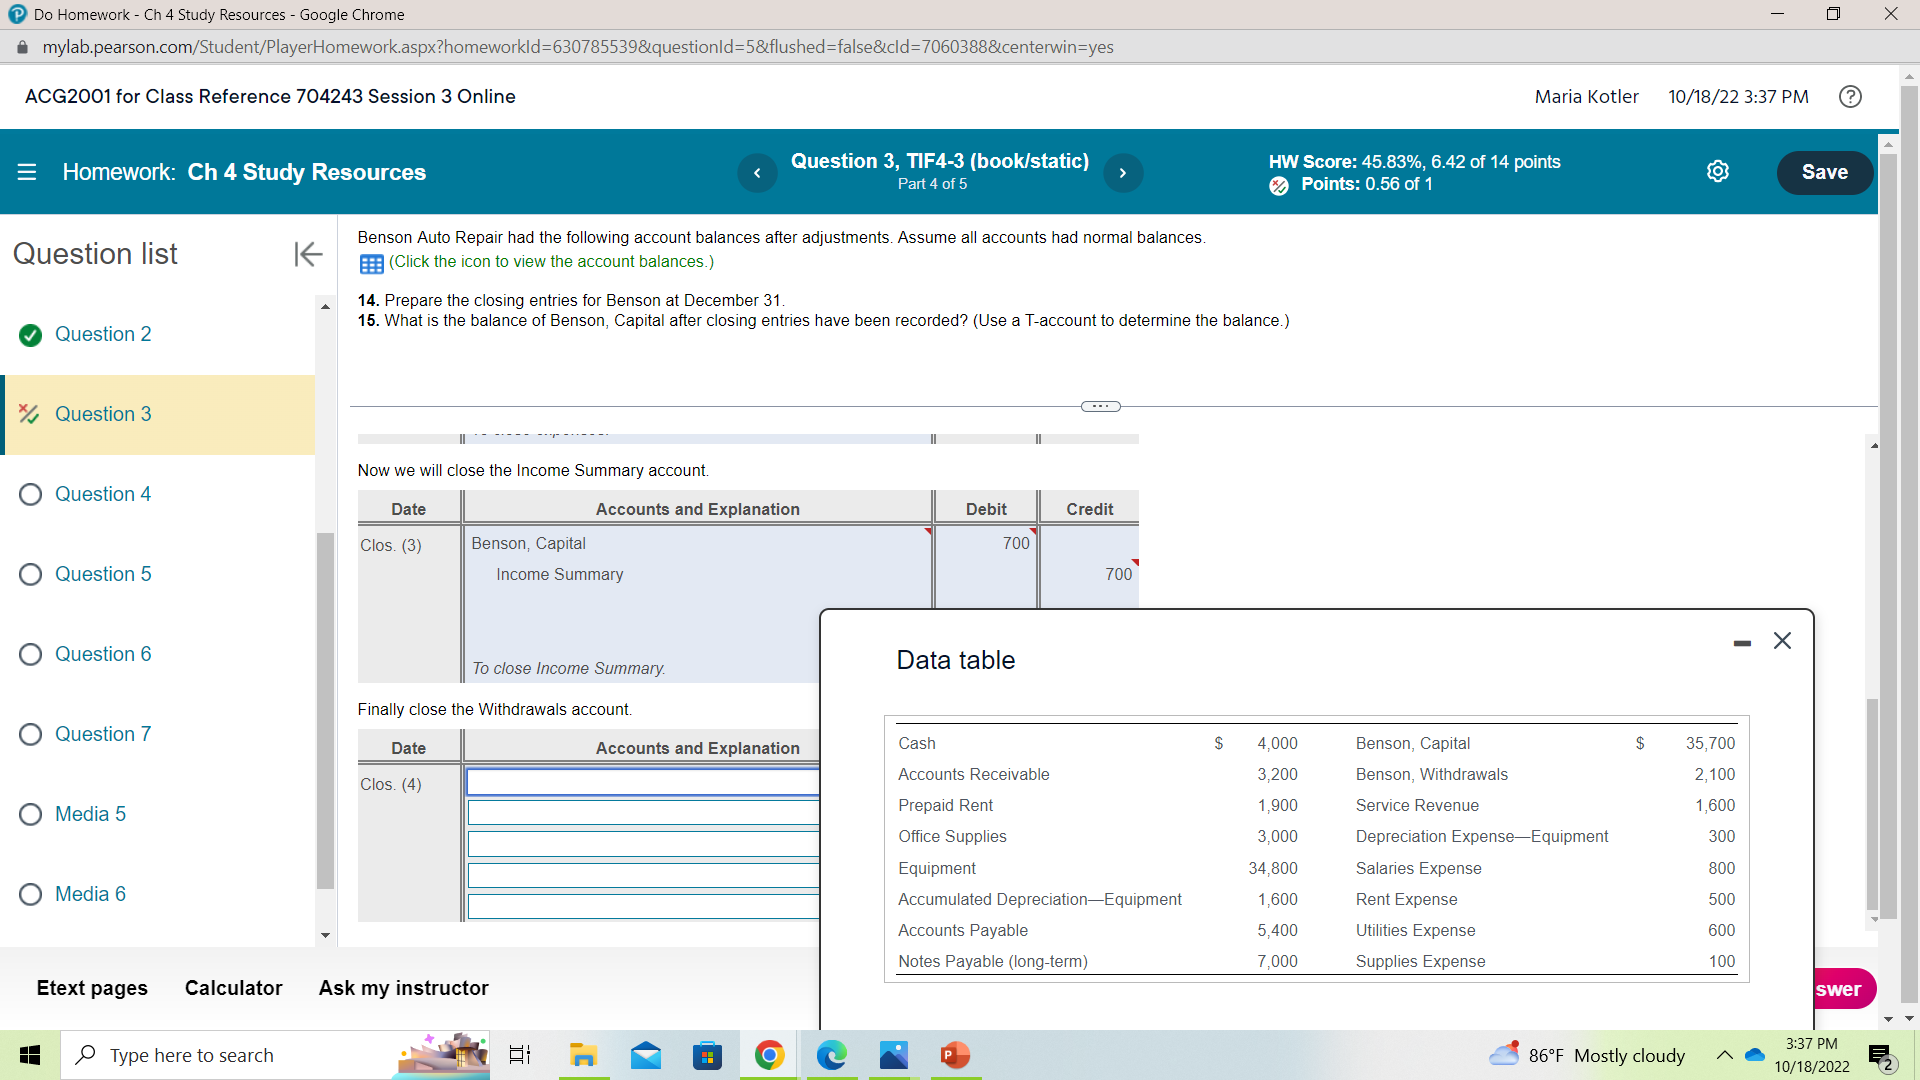The image size is (1920, 1080).
Task: Open the hamburger menu icon
Action: coord(27,172)
